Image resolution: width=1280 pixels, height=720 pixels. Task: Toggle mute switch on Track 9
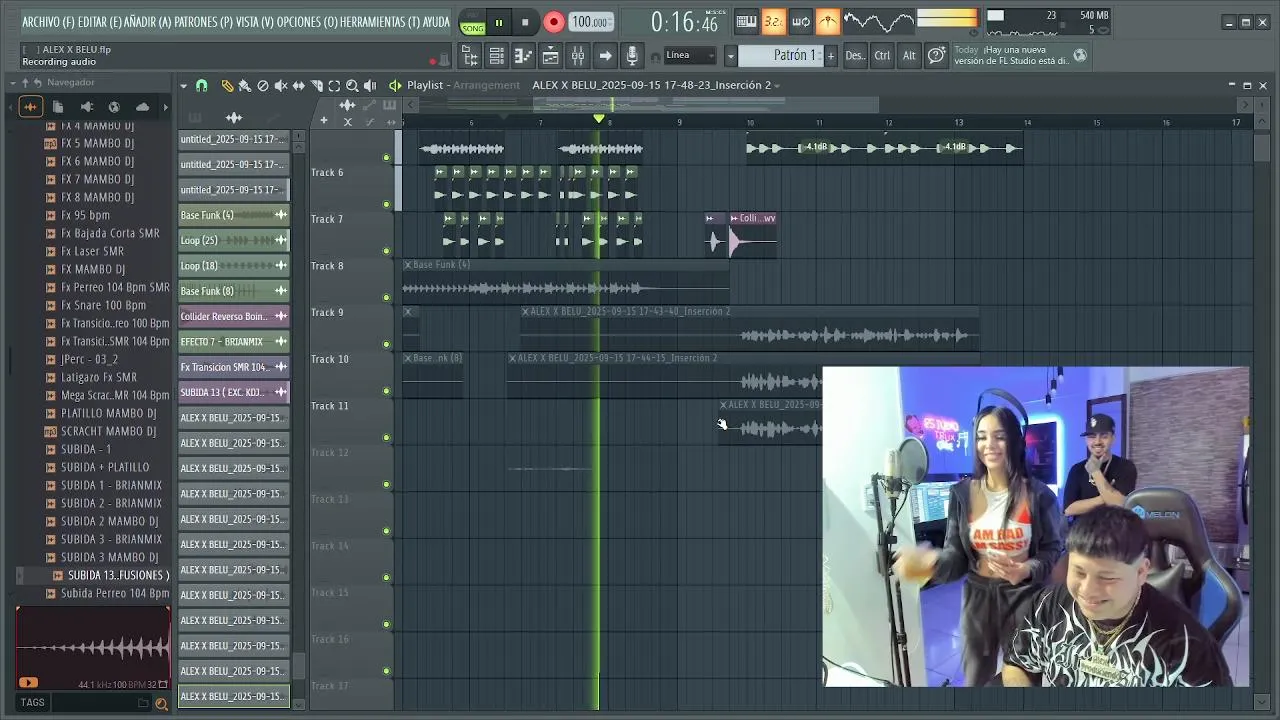pyautogui.click(x=386, y=344)
